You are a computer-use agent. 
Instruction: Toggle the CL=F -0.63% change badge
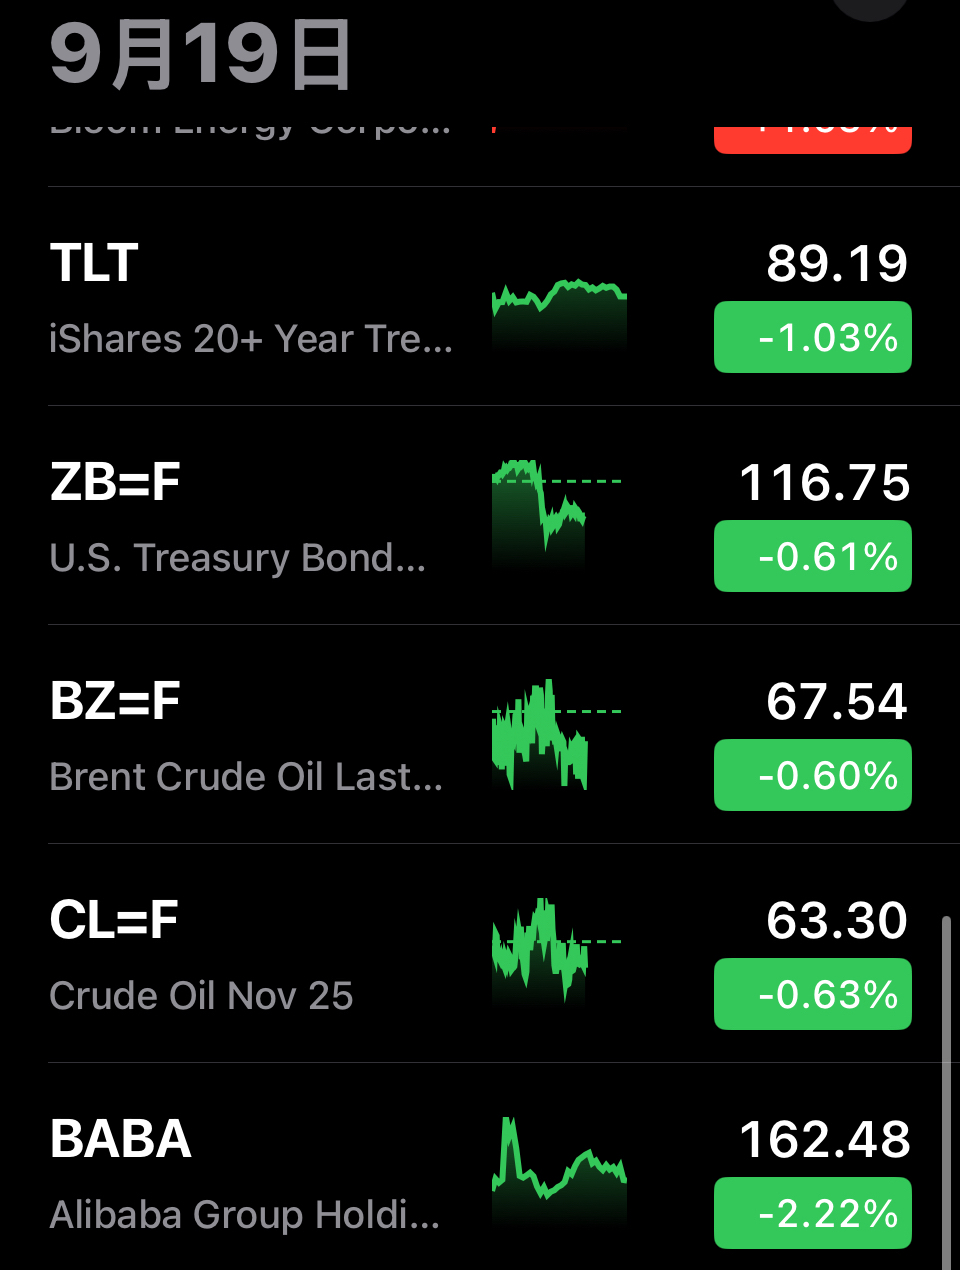click(x=813, y=994)
